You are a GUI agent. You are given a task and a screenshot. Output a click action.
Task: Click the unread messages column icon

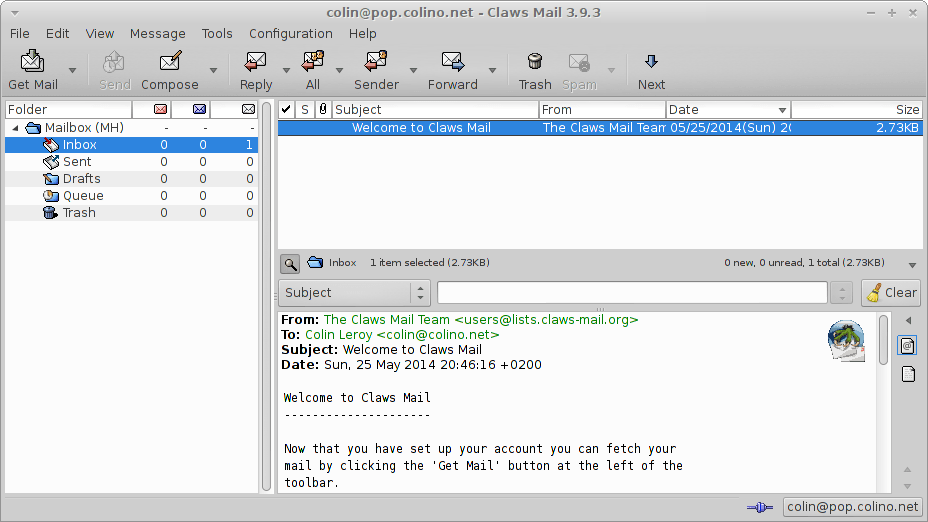tap(199, 109)
